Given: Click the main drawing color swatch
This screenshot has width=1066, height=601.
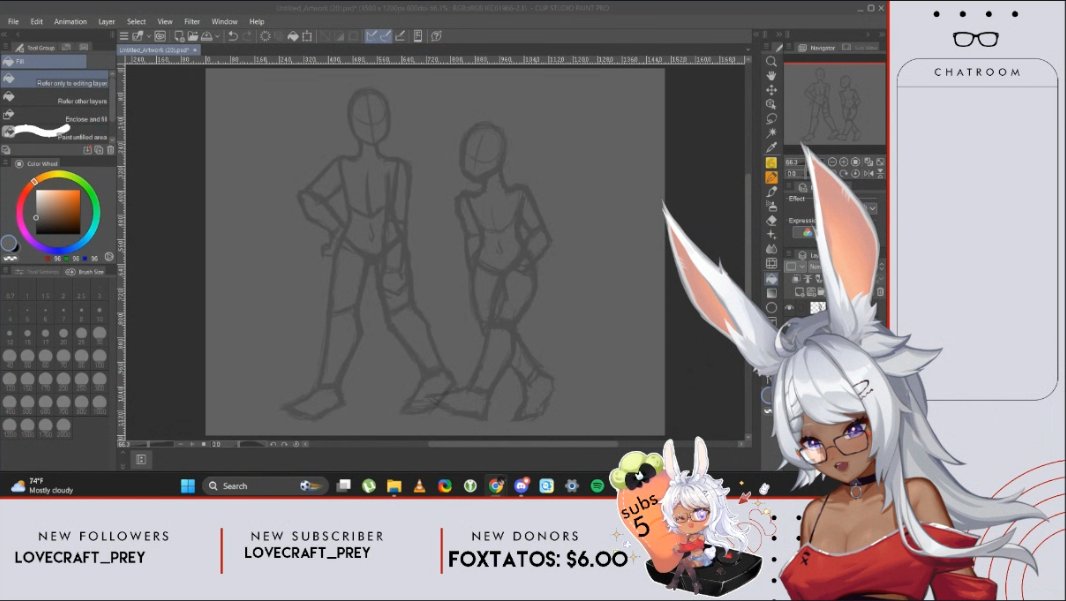Looking at the screenshot, I should click(x=8, y=242).
